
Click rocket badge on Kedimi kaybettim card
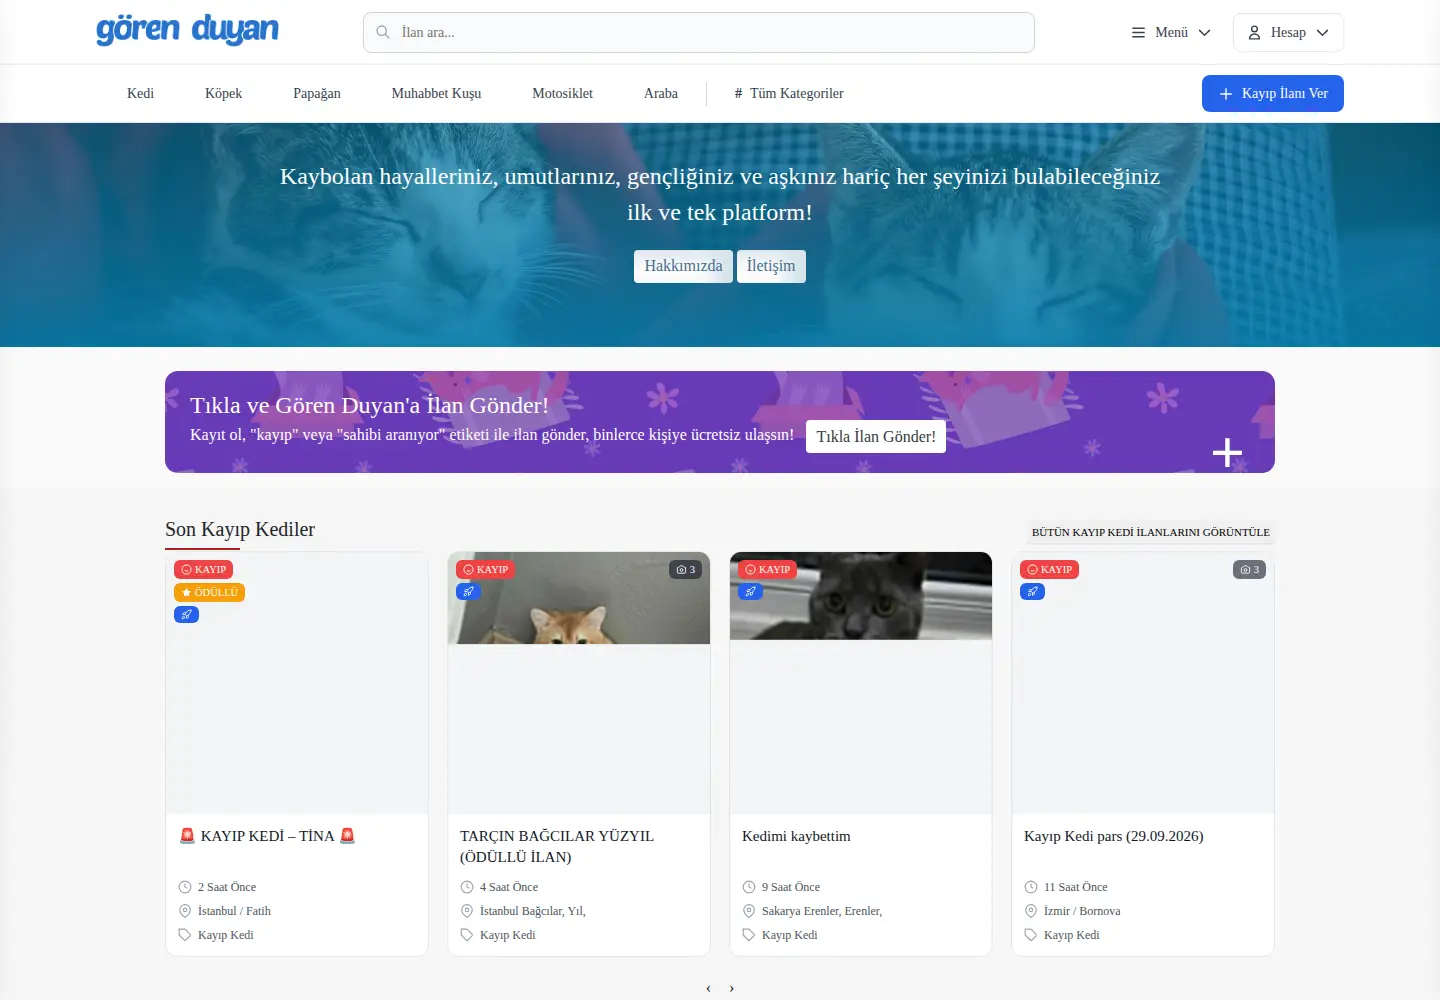tap(750, 592)
